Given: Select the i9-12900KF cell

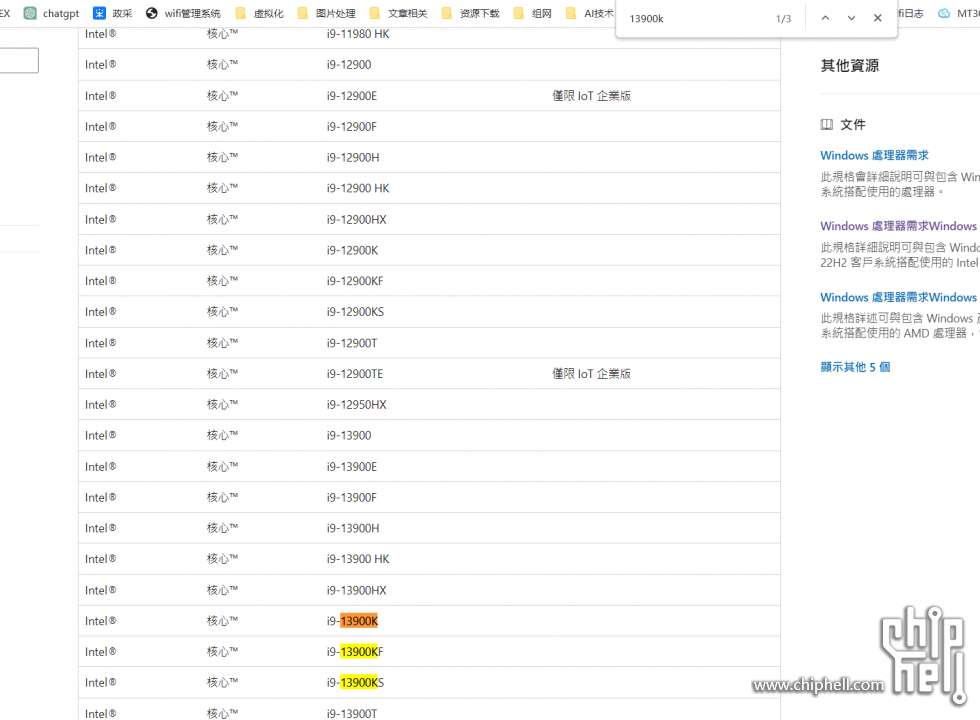Looking at the screenshot, I should click(x=354, y=281).
